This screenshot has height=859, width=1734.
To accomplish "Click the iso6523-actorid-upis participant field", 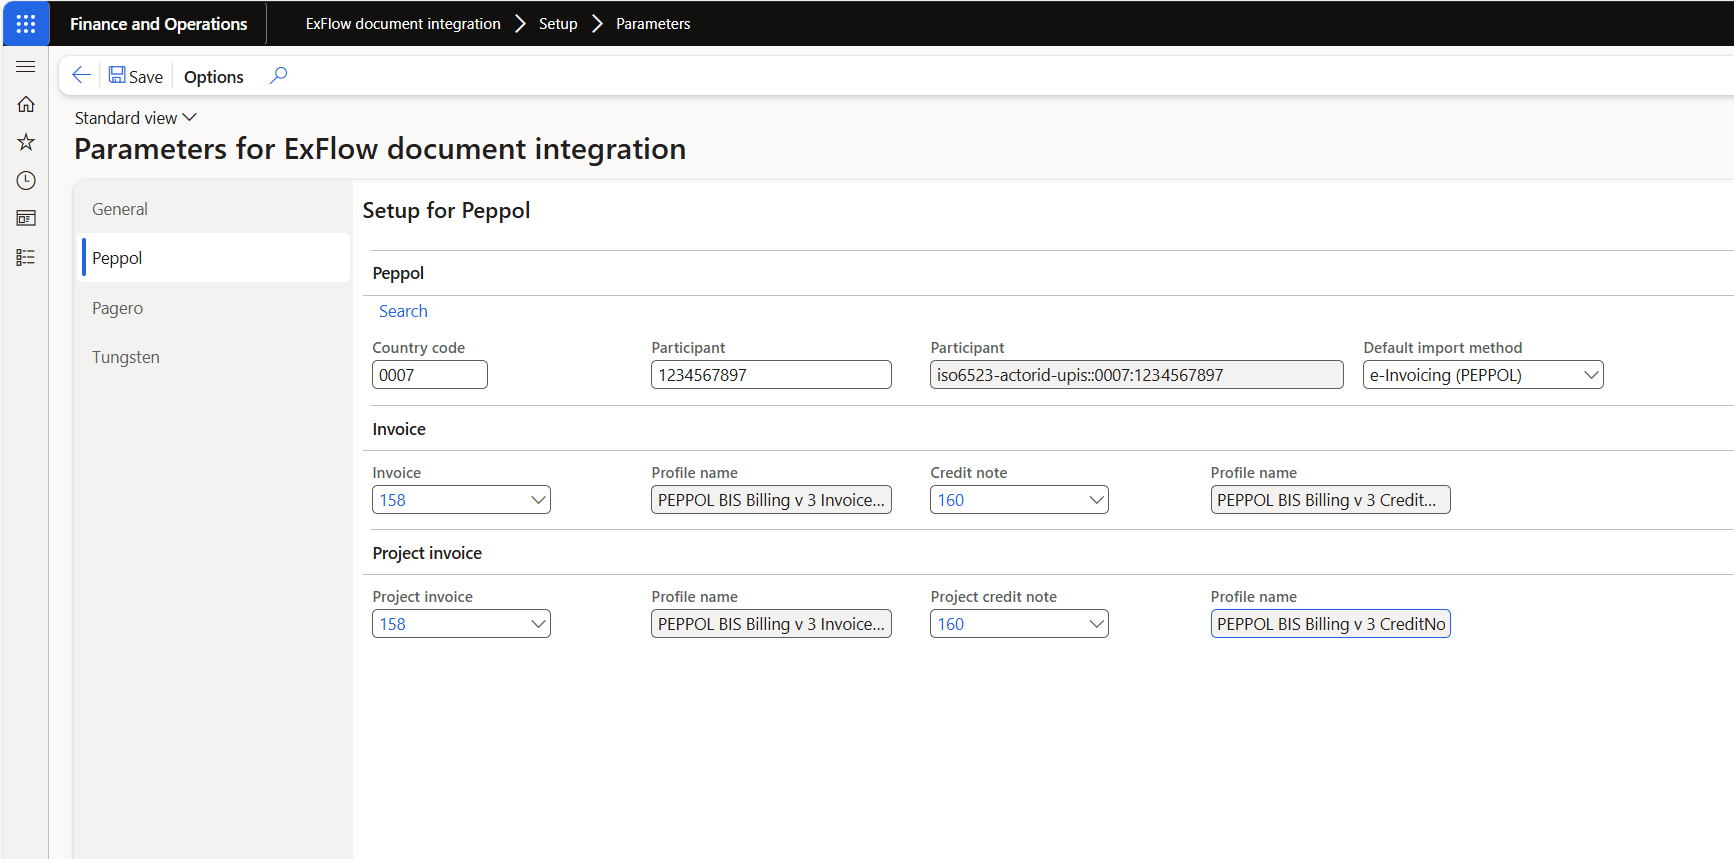I will click(x=1137, y=375).
